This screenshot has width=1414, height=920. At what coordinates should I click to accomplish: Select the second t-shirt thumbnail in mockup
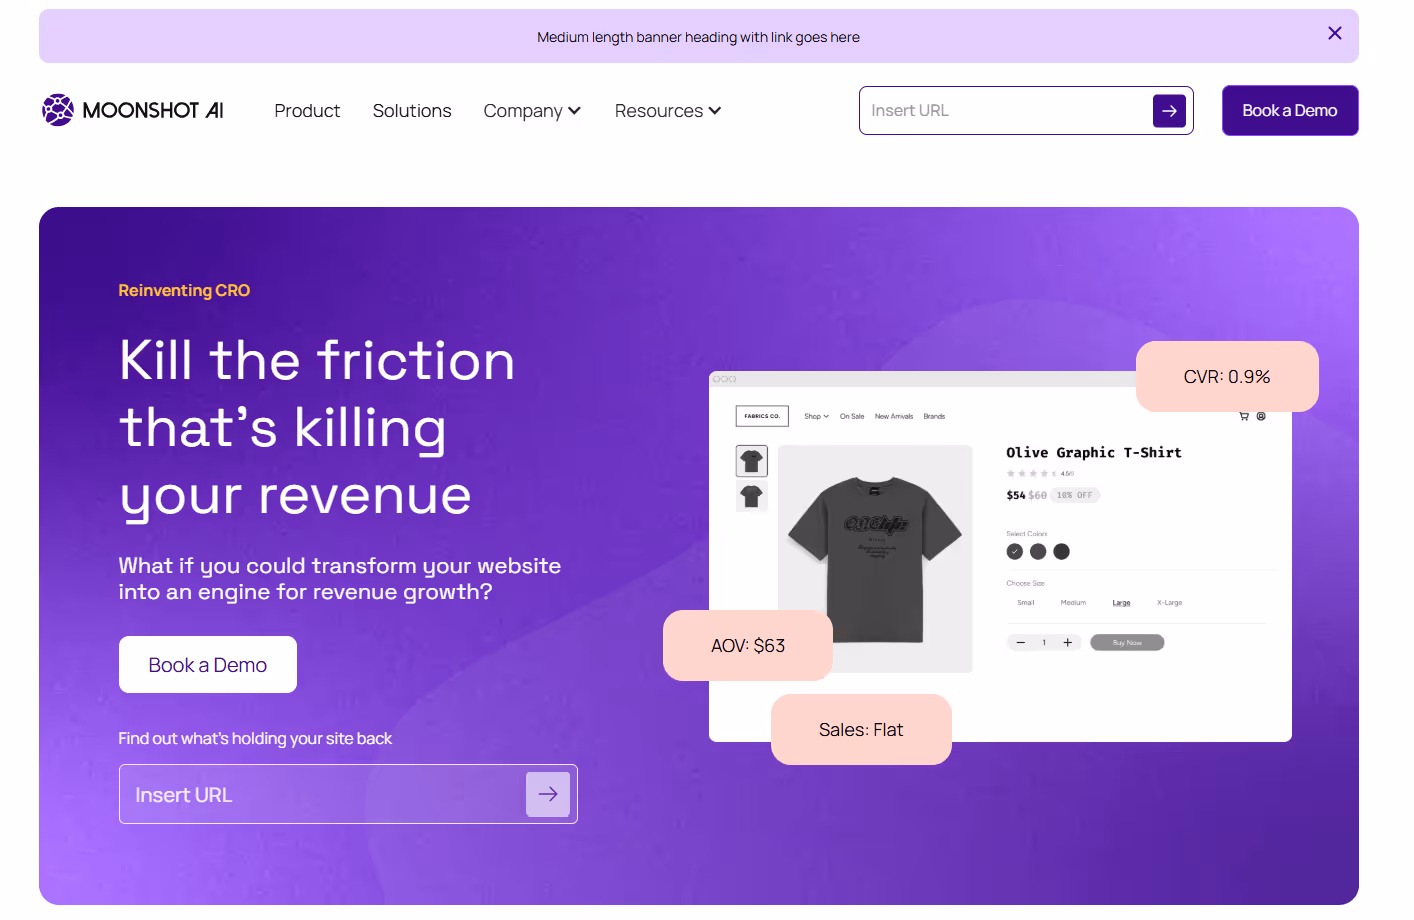[752, 496]
